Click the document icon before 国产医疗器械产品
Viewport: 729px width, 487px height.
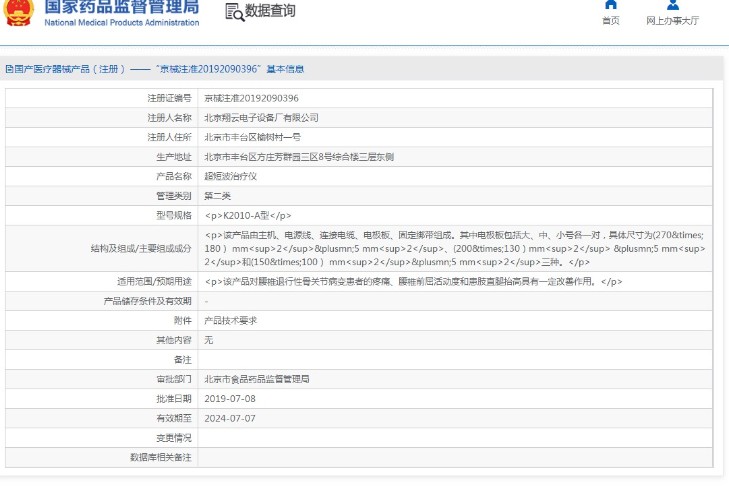[9, 69]
